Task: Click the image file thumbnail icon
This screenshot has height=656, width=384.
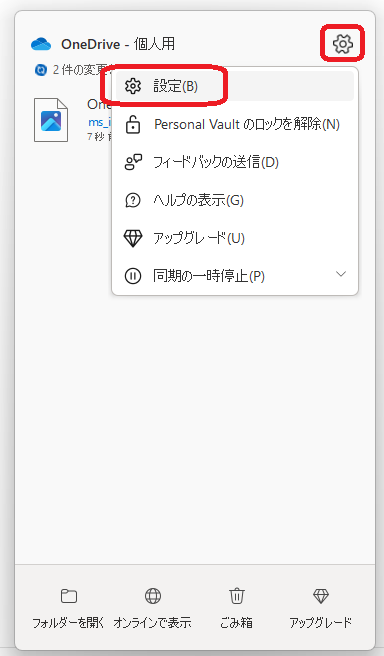Action: click(x=51, y=120)
